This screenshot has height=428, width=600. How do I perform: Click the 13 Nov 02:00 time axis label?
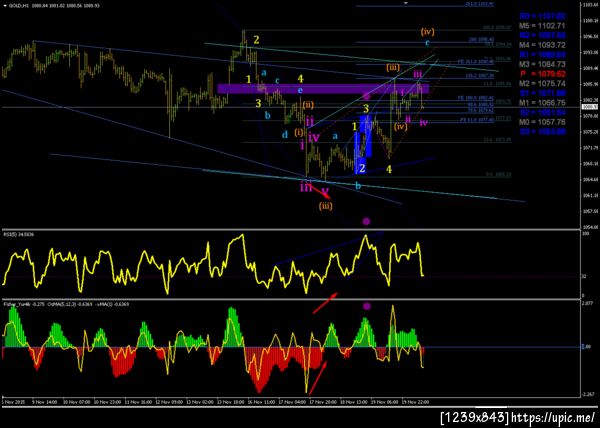click(199, 402)
